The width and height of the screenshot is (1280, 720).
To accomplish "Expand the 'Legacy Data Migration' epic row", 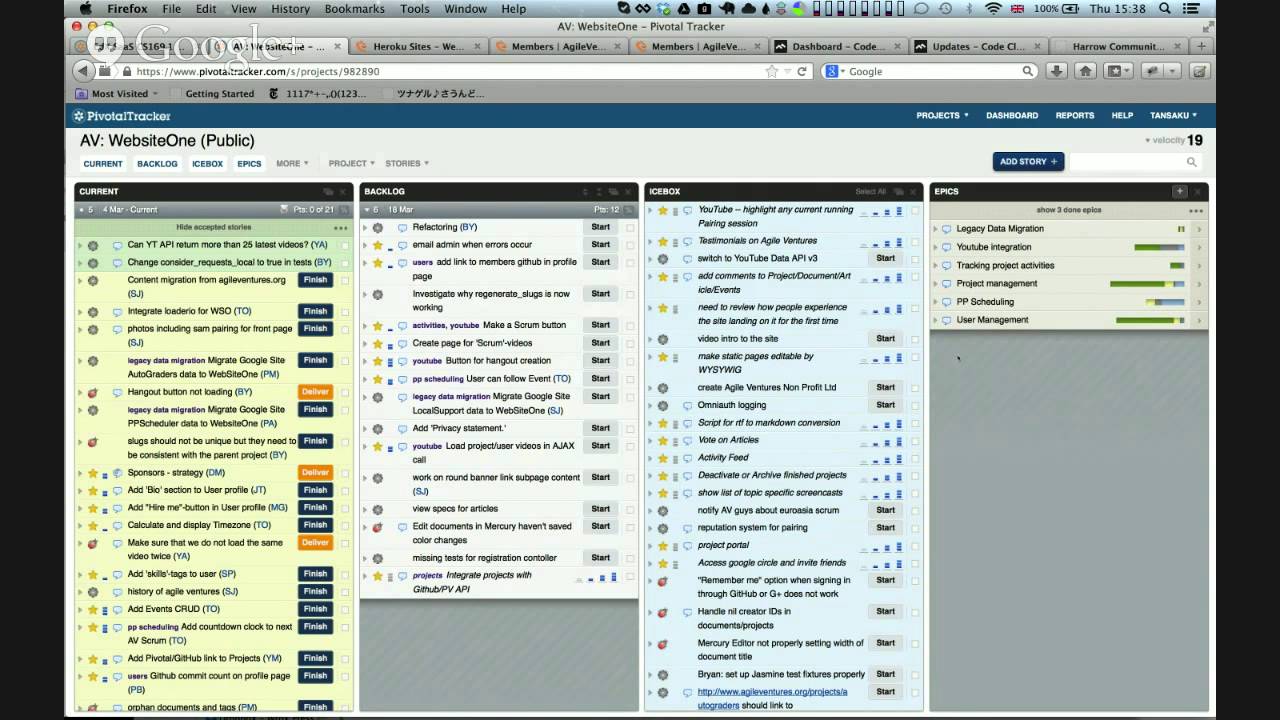I will (935, 229).
